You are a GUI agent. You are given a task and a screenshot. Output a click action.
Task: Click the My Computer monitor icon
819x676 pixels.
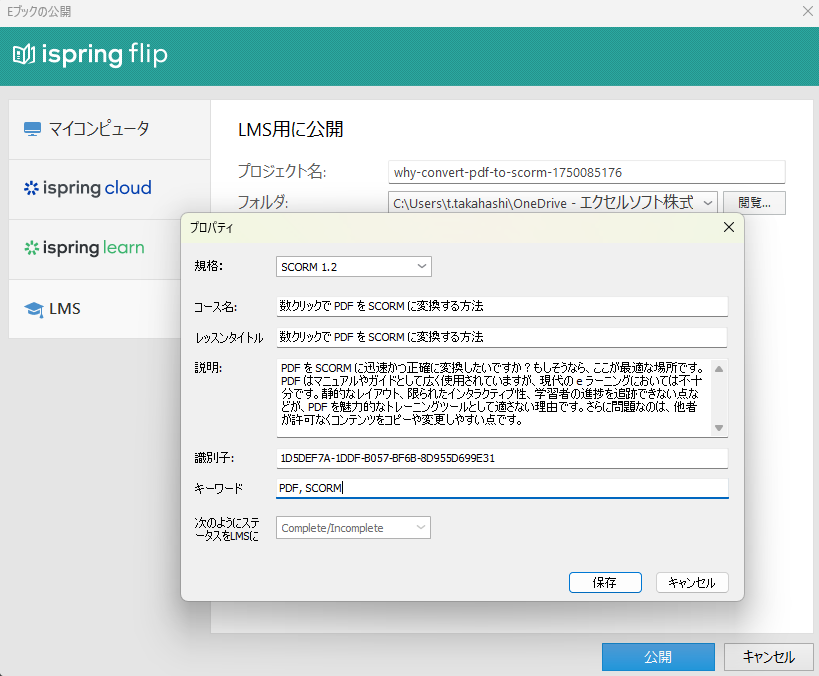(32, 129)
